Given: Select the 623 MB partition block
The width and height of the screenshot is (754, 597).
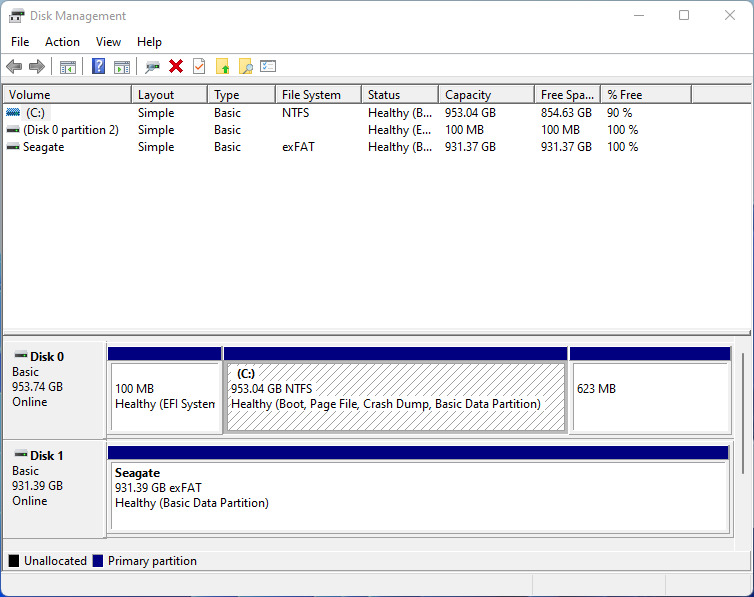Looking at the screenshot, I should pyautogui.click(x=650, y=390).
